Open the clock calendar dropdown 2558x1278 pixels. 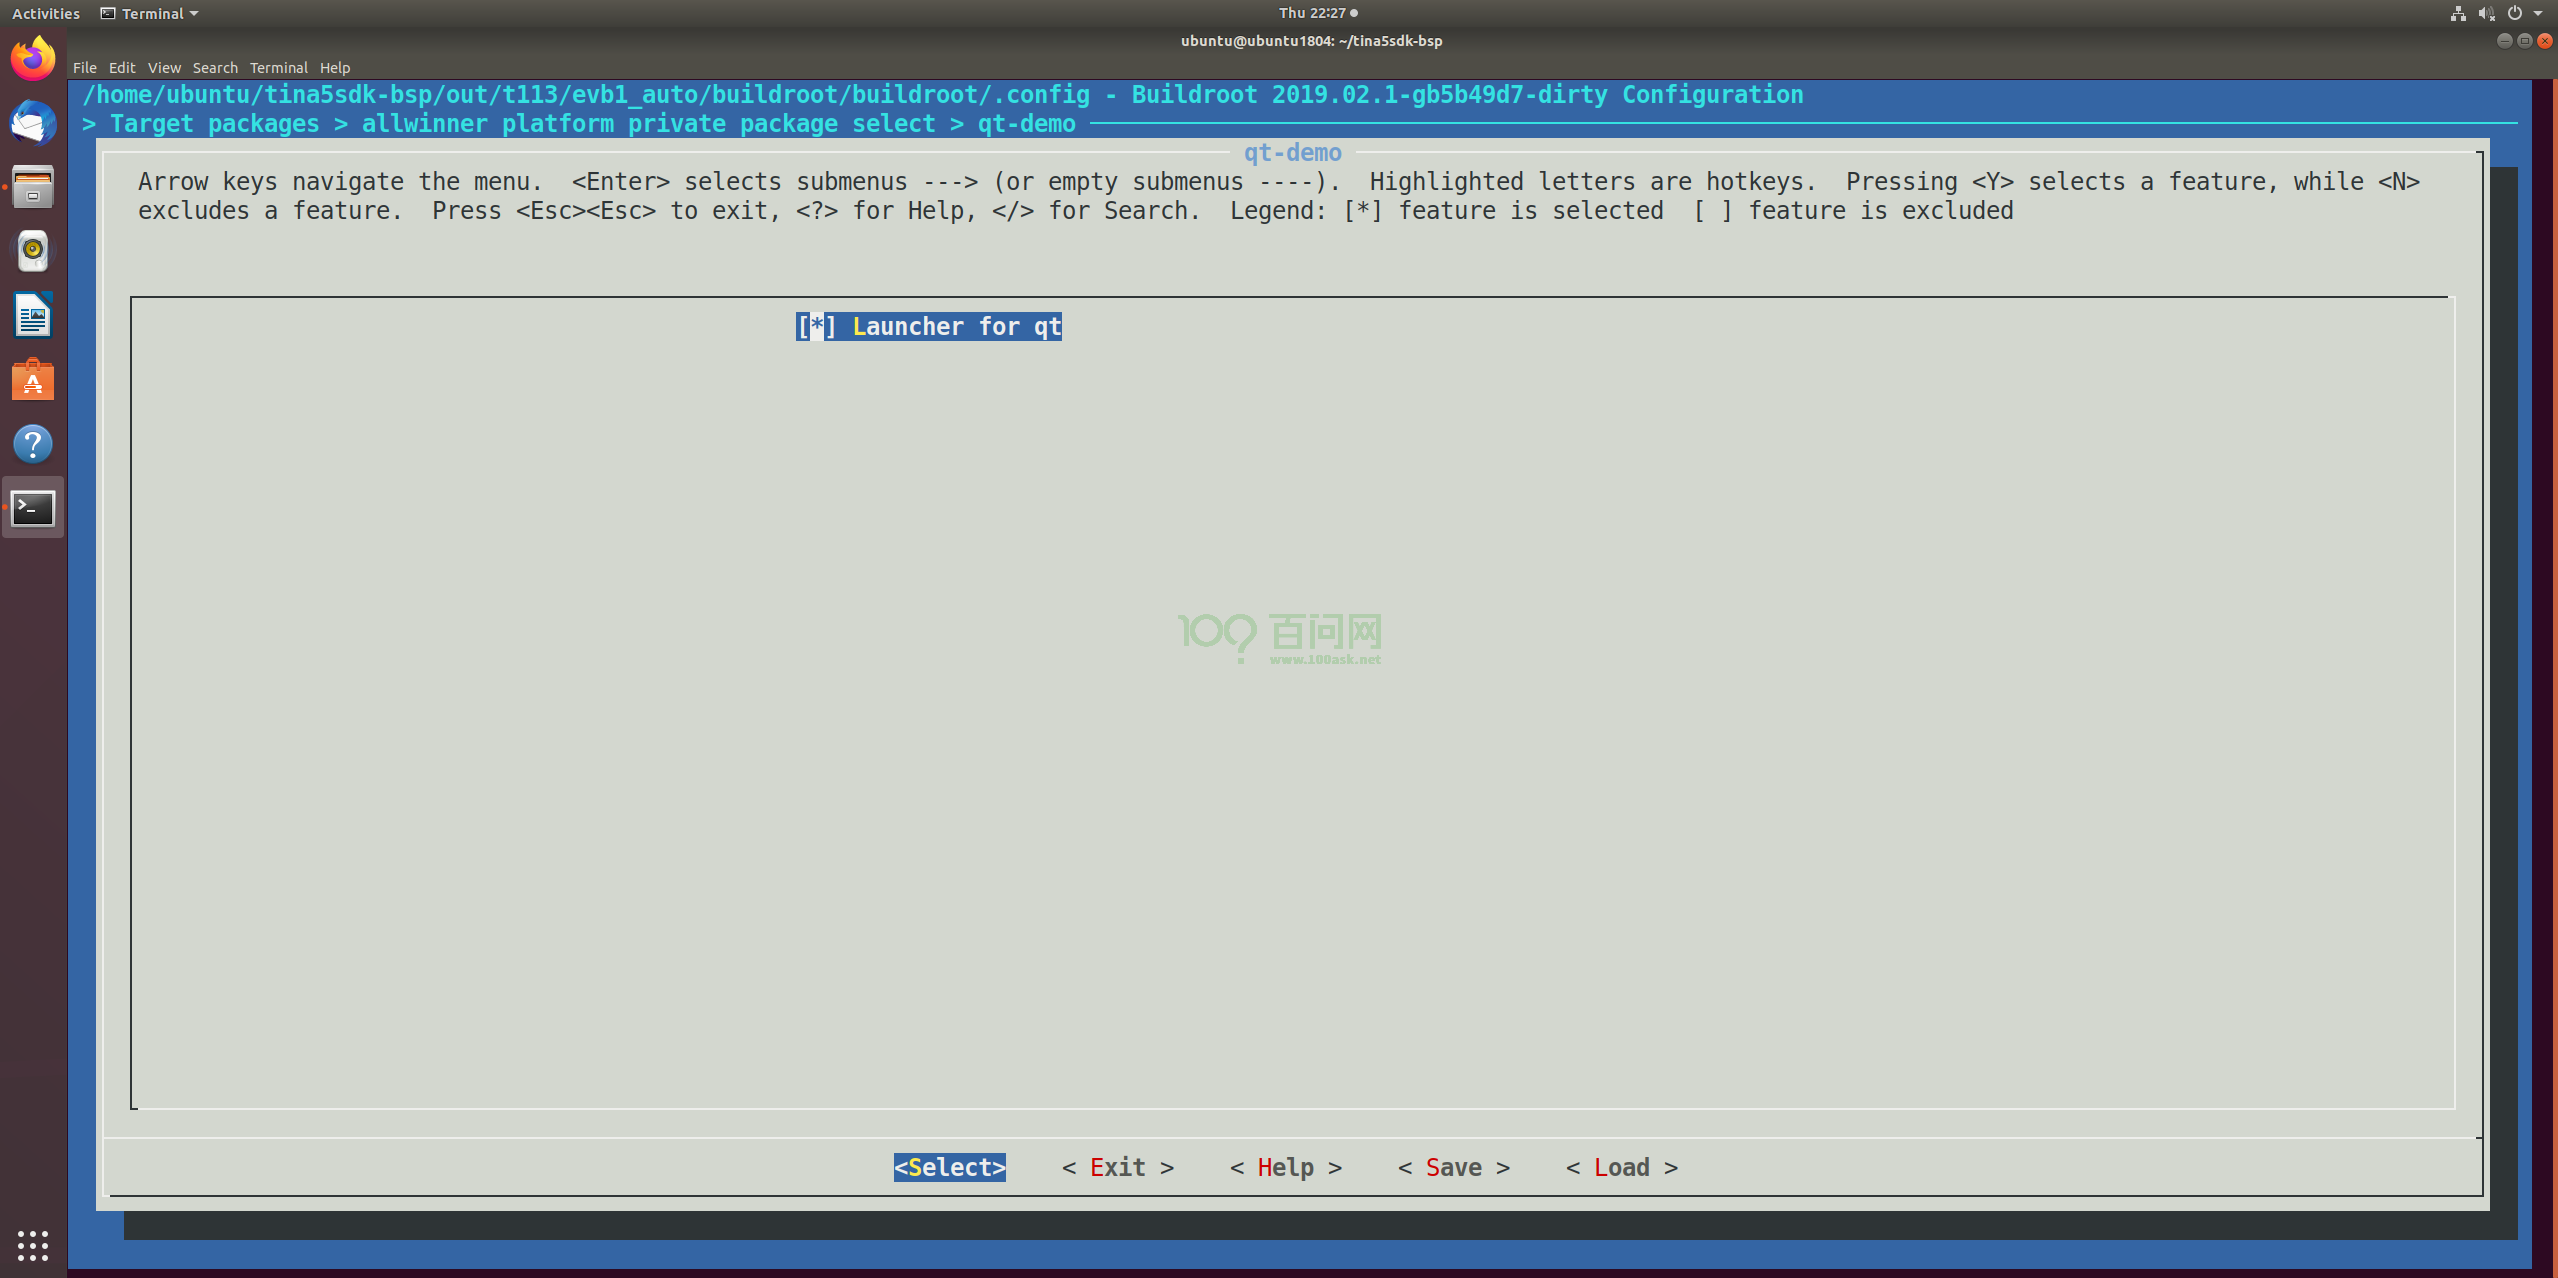1316,13
